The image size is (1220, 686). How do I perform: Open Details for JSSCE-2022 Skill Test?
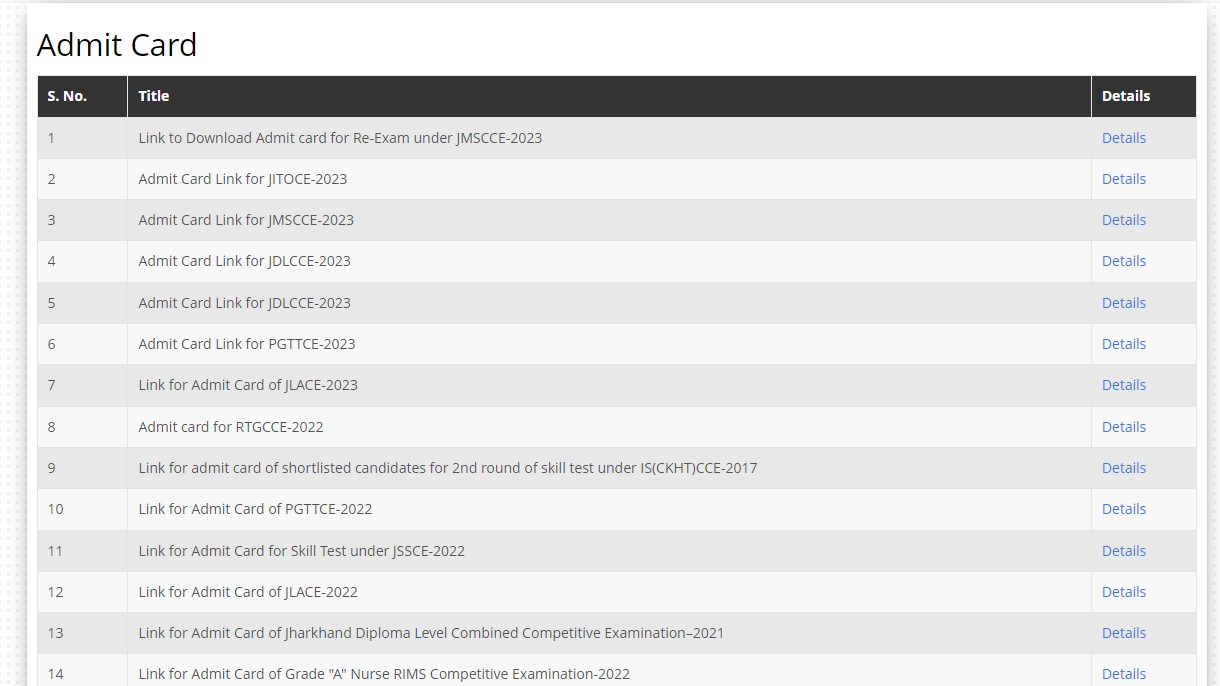1123,551
